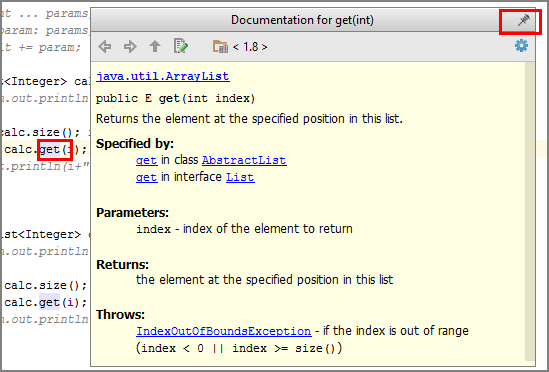The height and width of the screenshot is (372, 549).
Task: Click the highlighted get in calc.get(i) code
Action: coord(49,150)
